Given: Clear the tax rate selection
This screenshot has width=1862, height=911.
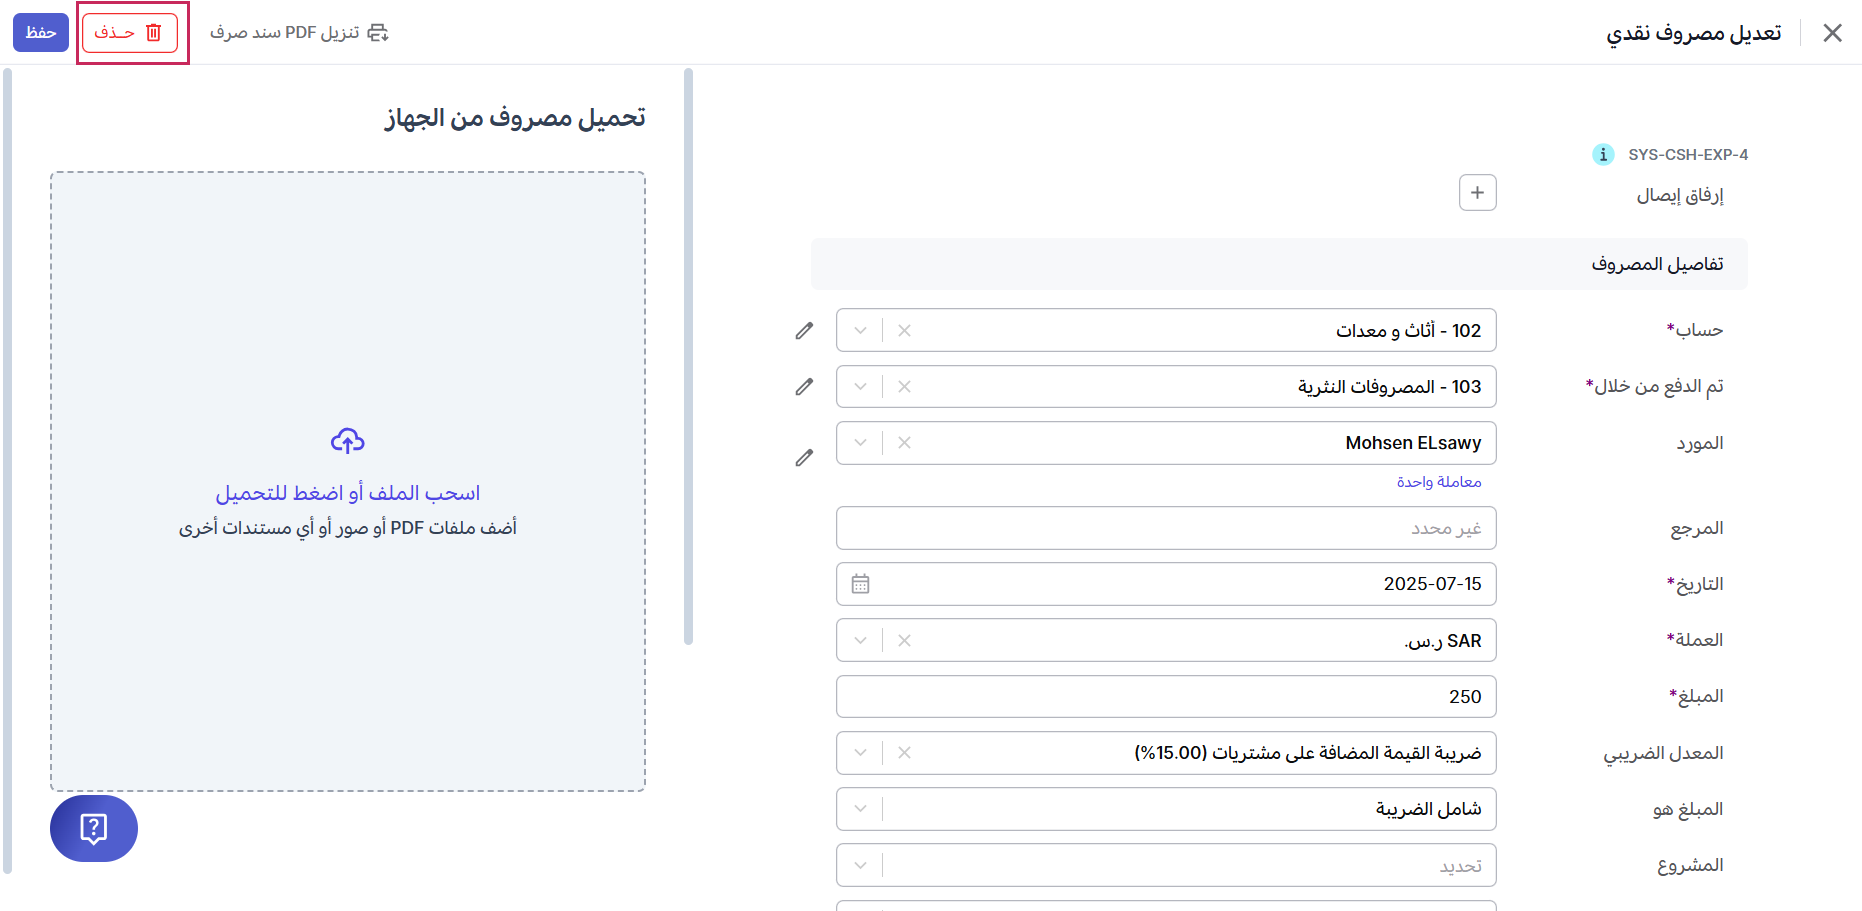Looking at the screenshot, I should 904,753.
